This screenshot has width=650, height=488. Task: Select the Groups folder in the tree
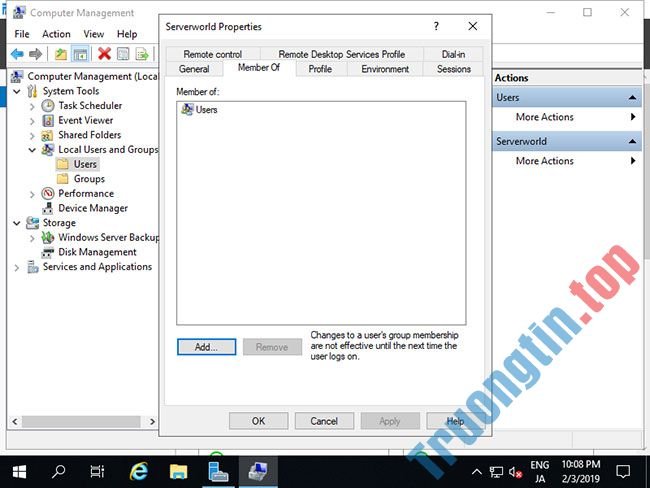tap(89, 179)
